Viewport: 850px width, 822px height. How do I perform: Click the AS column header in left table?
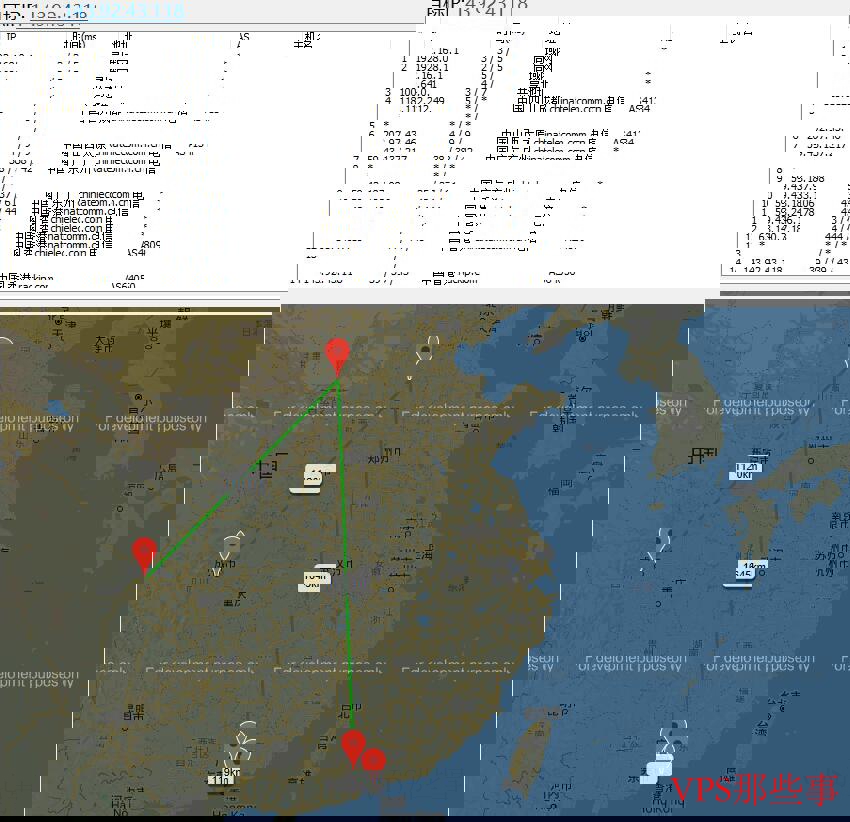point(243,38)
